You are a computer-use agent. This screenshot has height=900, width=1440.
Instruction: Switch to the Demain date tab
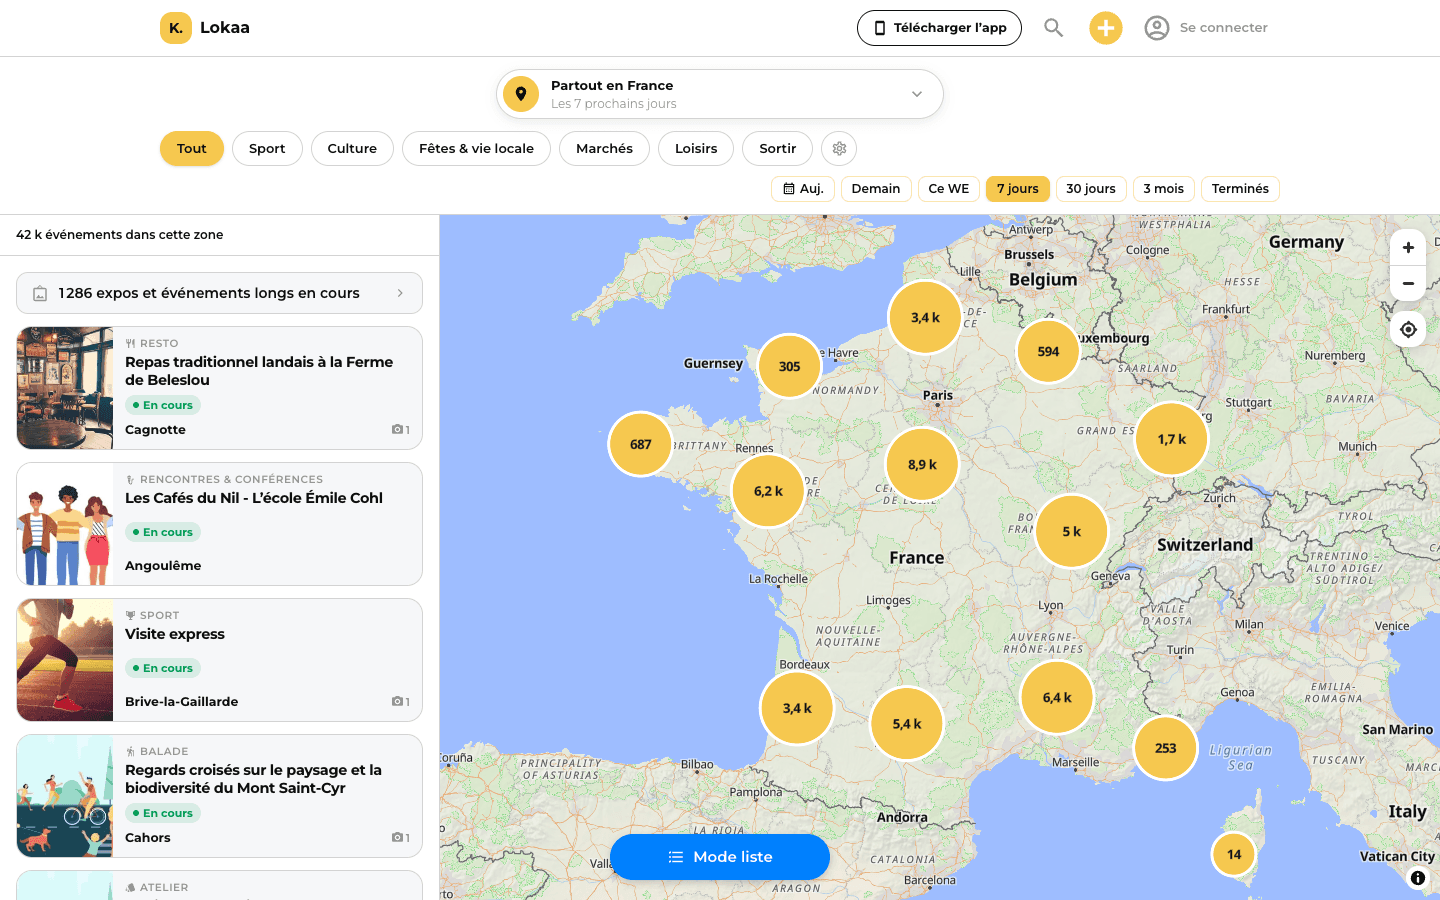pyautogui.click(x=876, y=189)
